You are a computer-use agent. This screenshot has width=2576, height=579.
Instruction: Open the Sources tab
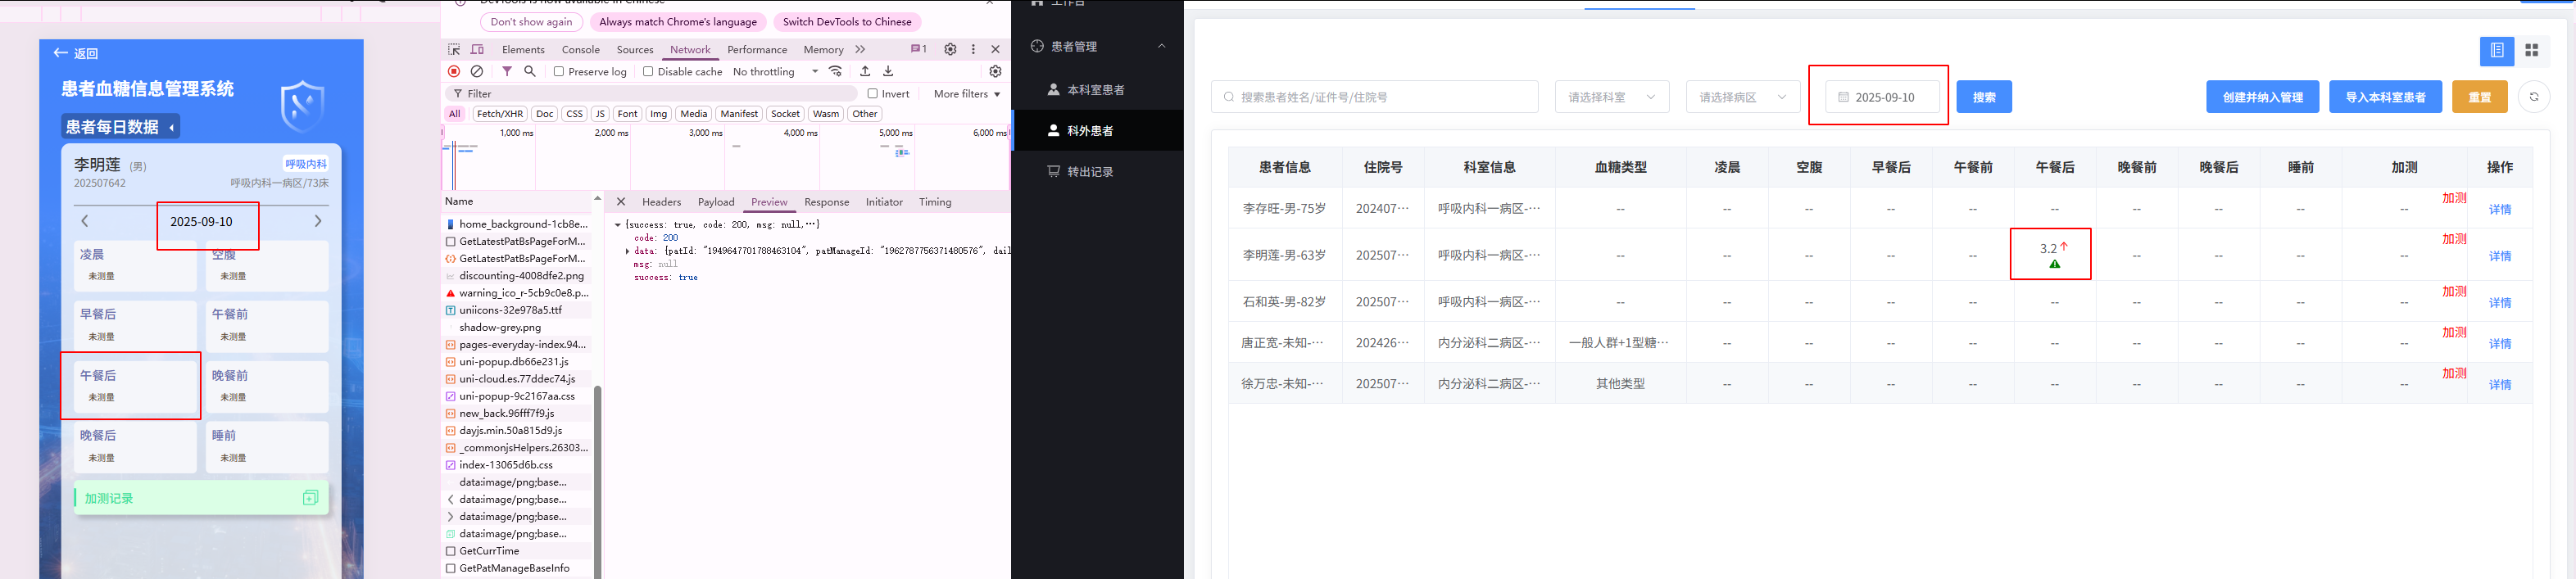point(635,49)
